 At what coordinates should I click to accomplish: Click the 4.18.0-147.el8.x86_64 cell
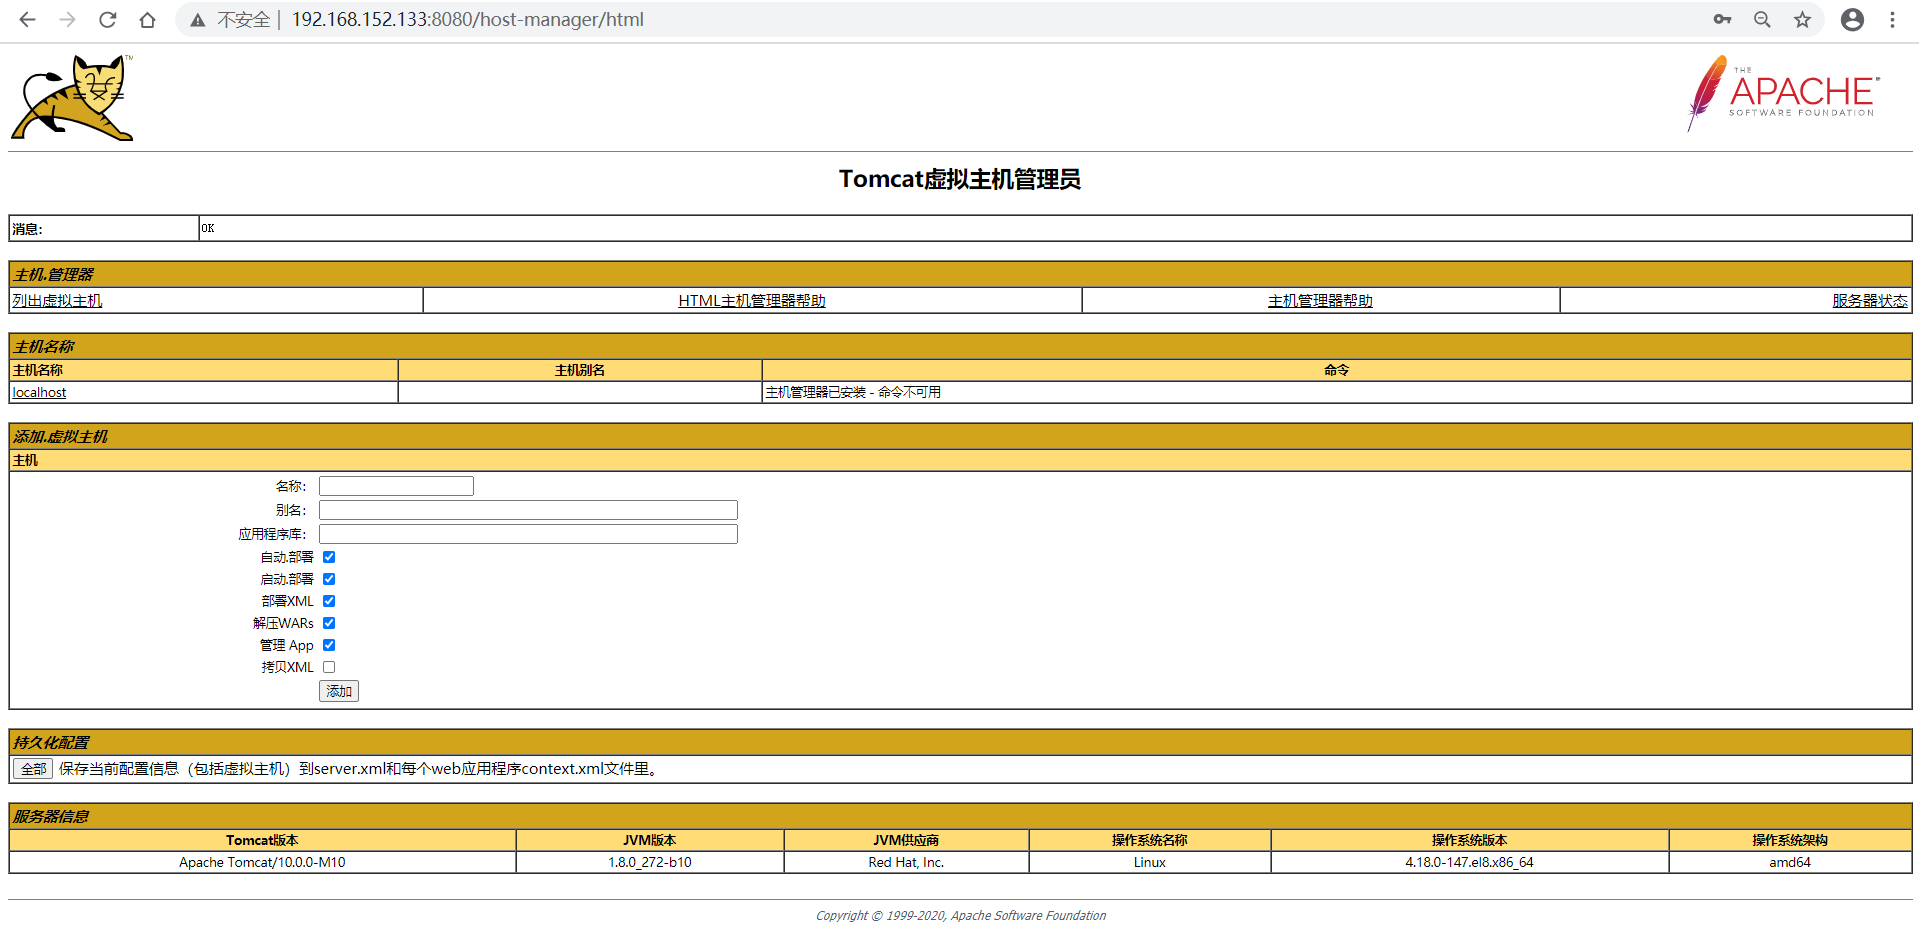click(1469, 862)
